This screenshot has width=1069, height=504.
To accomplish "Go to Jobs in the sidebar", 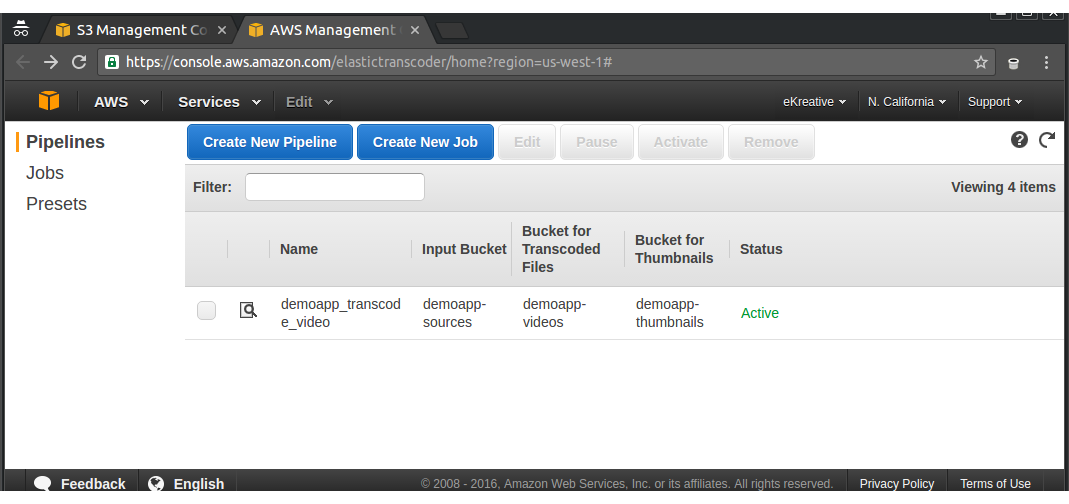I will [45, 173].
